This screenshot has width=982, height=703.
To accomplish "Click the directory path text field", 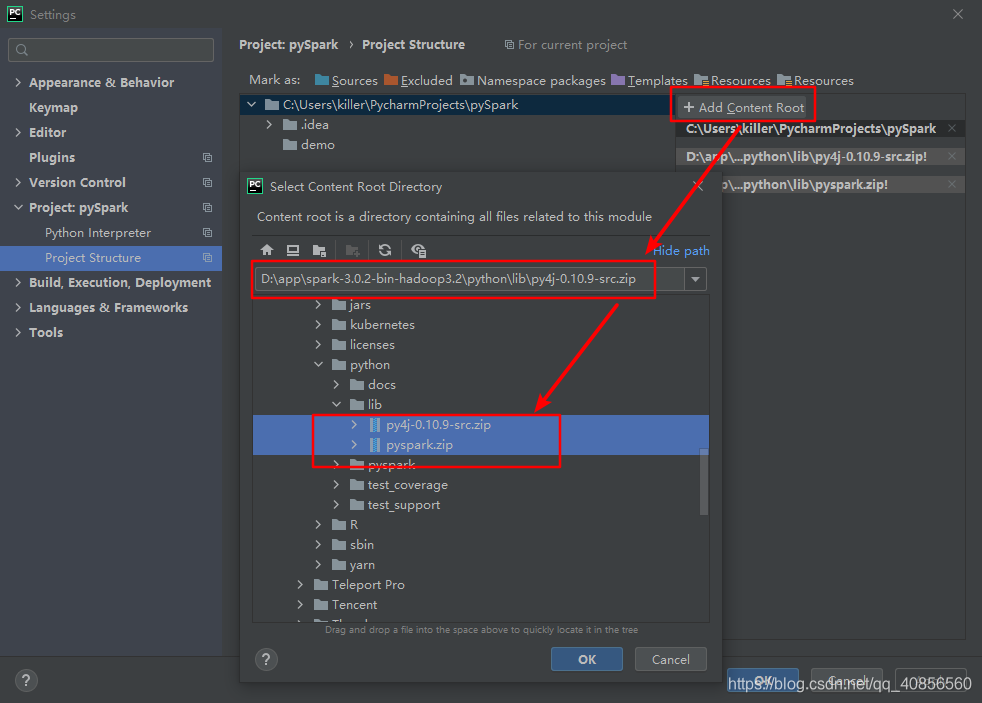I will click(x=470, y=279).
